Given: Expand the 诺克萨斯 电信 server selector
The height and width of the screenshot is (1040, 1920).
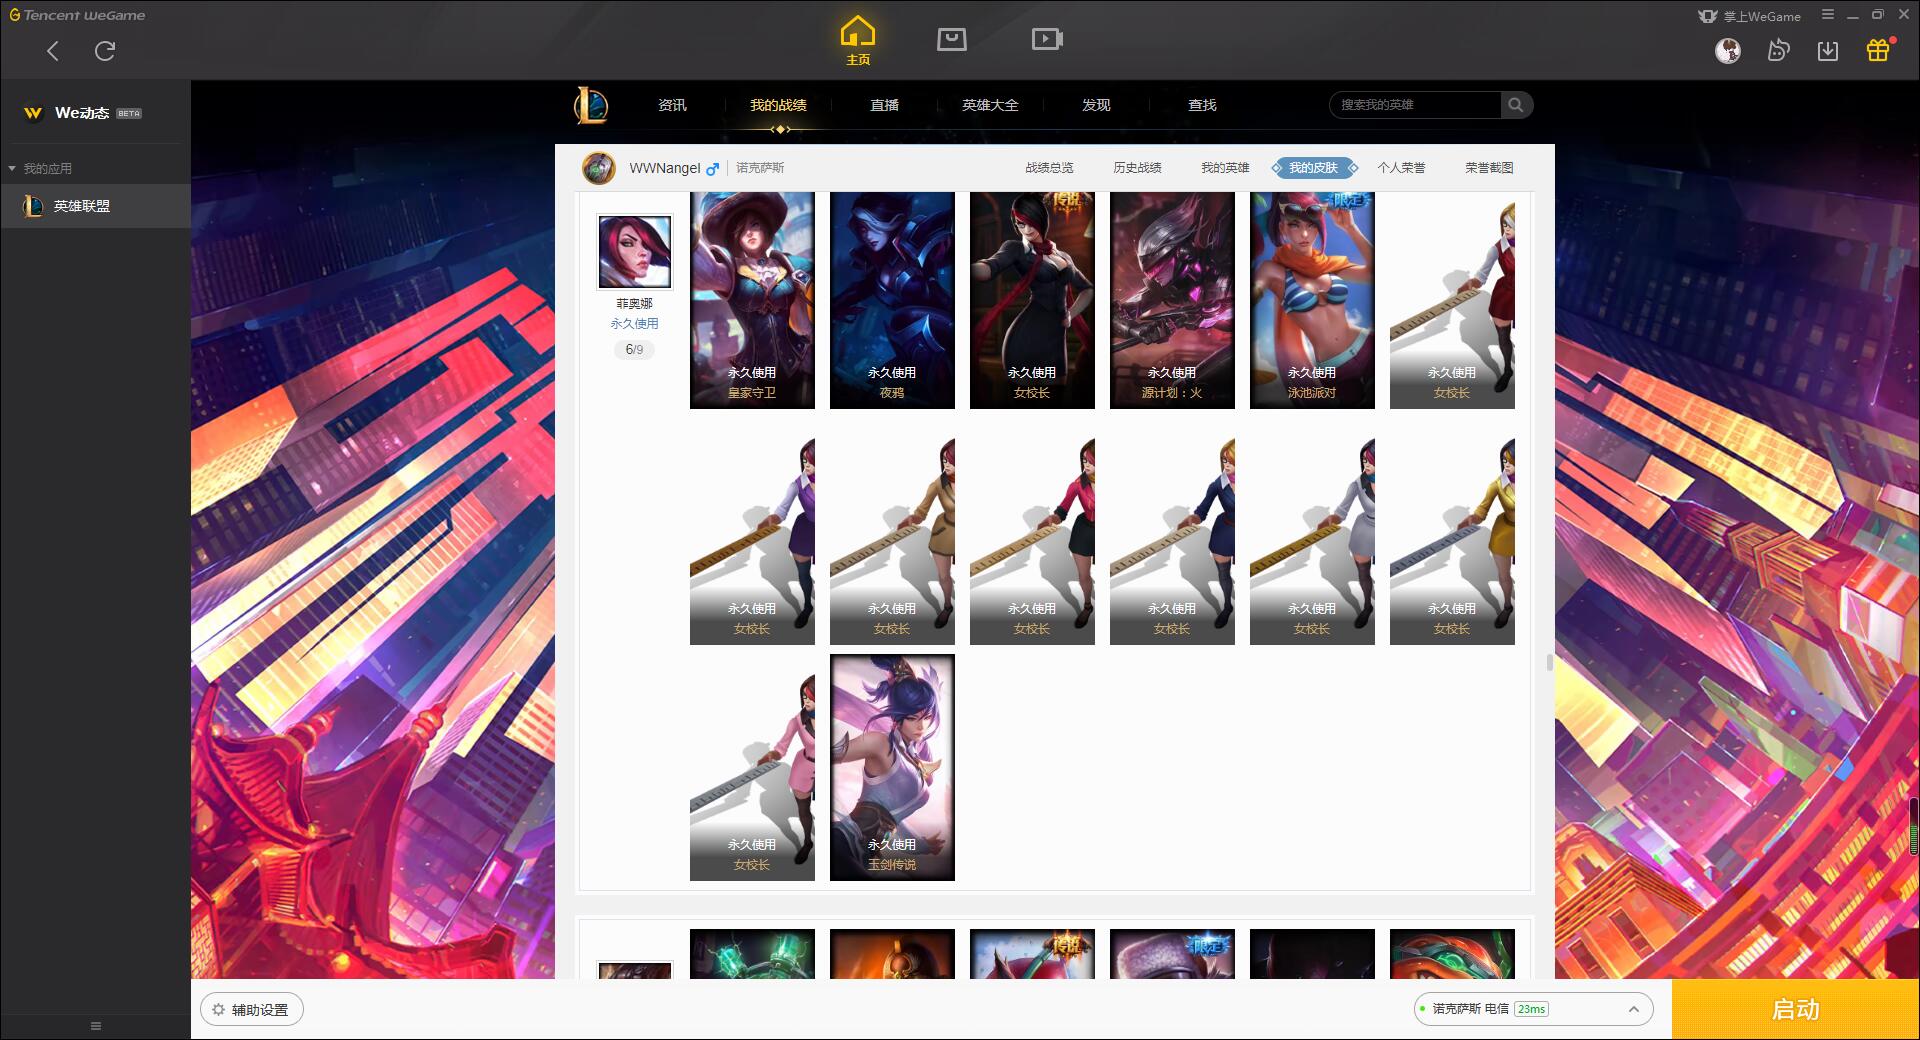Looking at the screenshot, I should (x=1532, y=1009).
